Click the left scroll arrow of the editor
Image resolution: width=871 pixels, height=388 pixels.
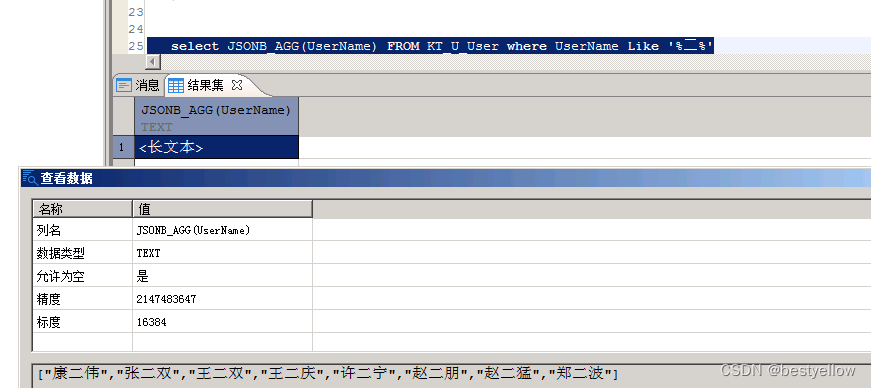tap(153, 61)
